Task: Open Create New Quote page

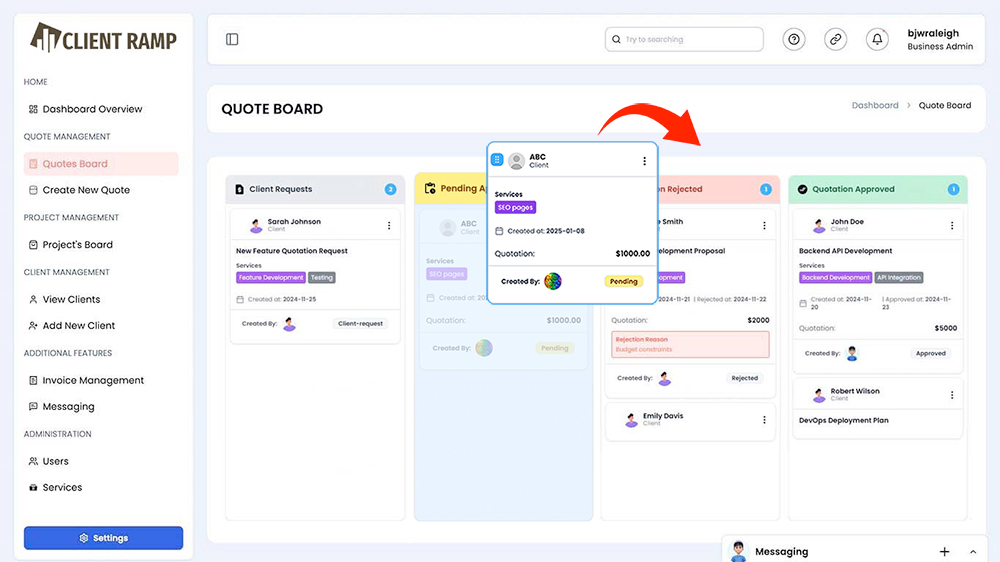Action: tap(79, 190)
